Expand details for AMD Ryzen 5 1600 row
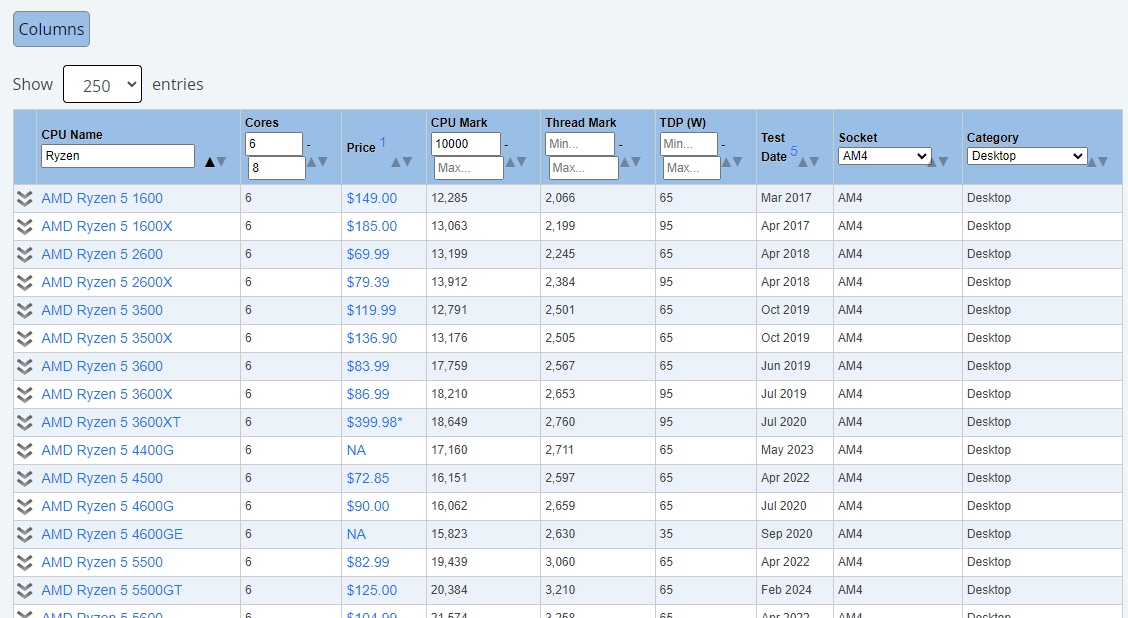 tap(24, 199)
